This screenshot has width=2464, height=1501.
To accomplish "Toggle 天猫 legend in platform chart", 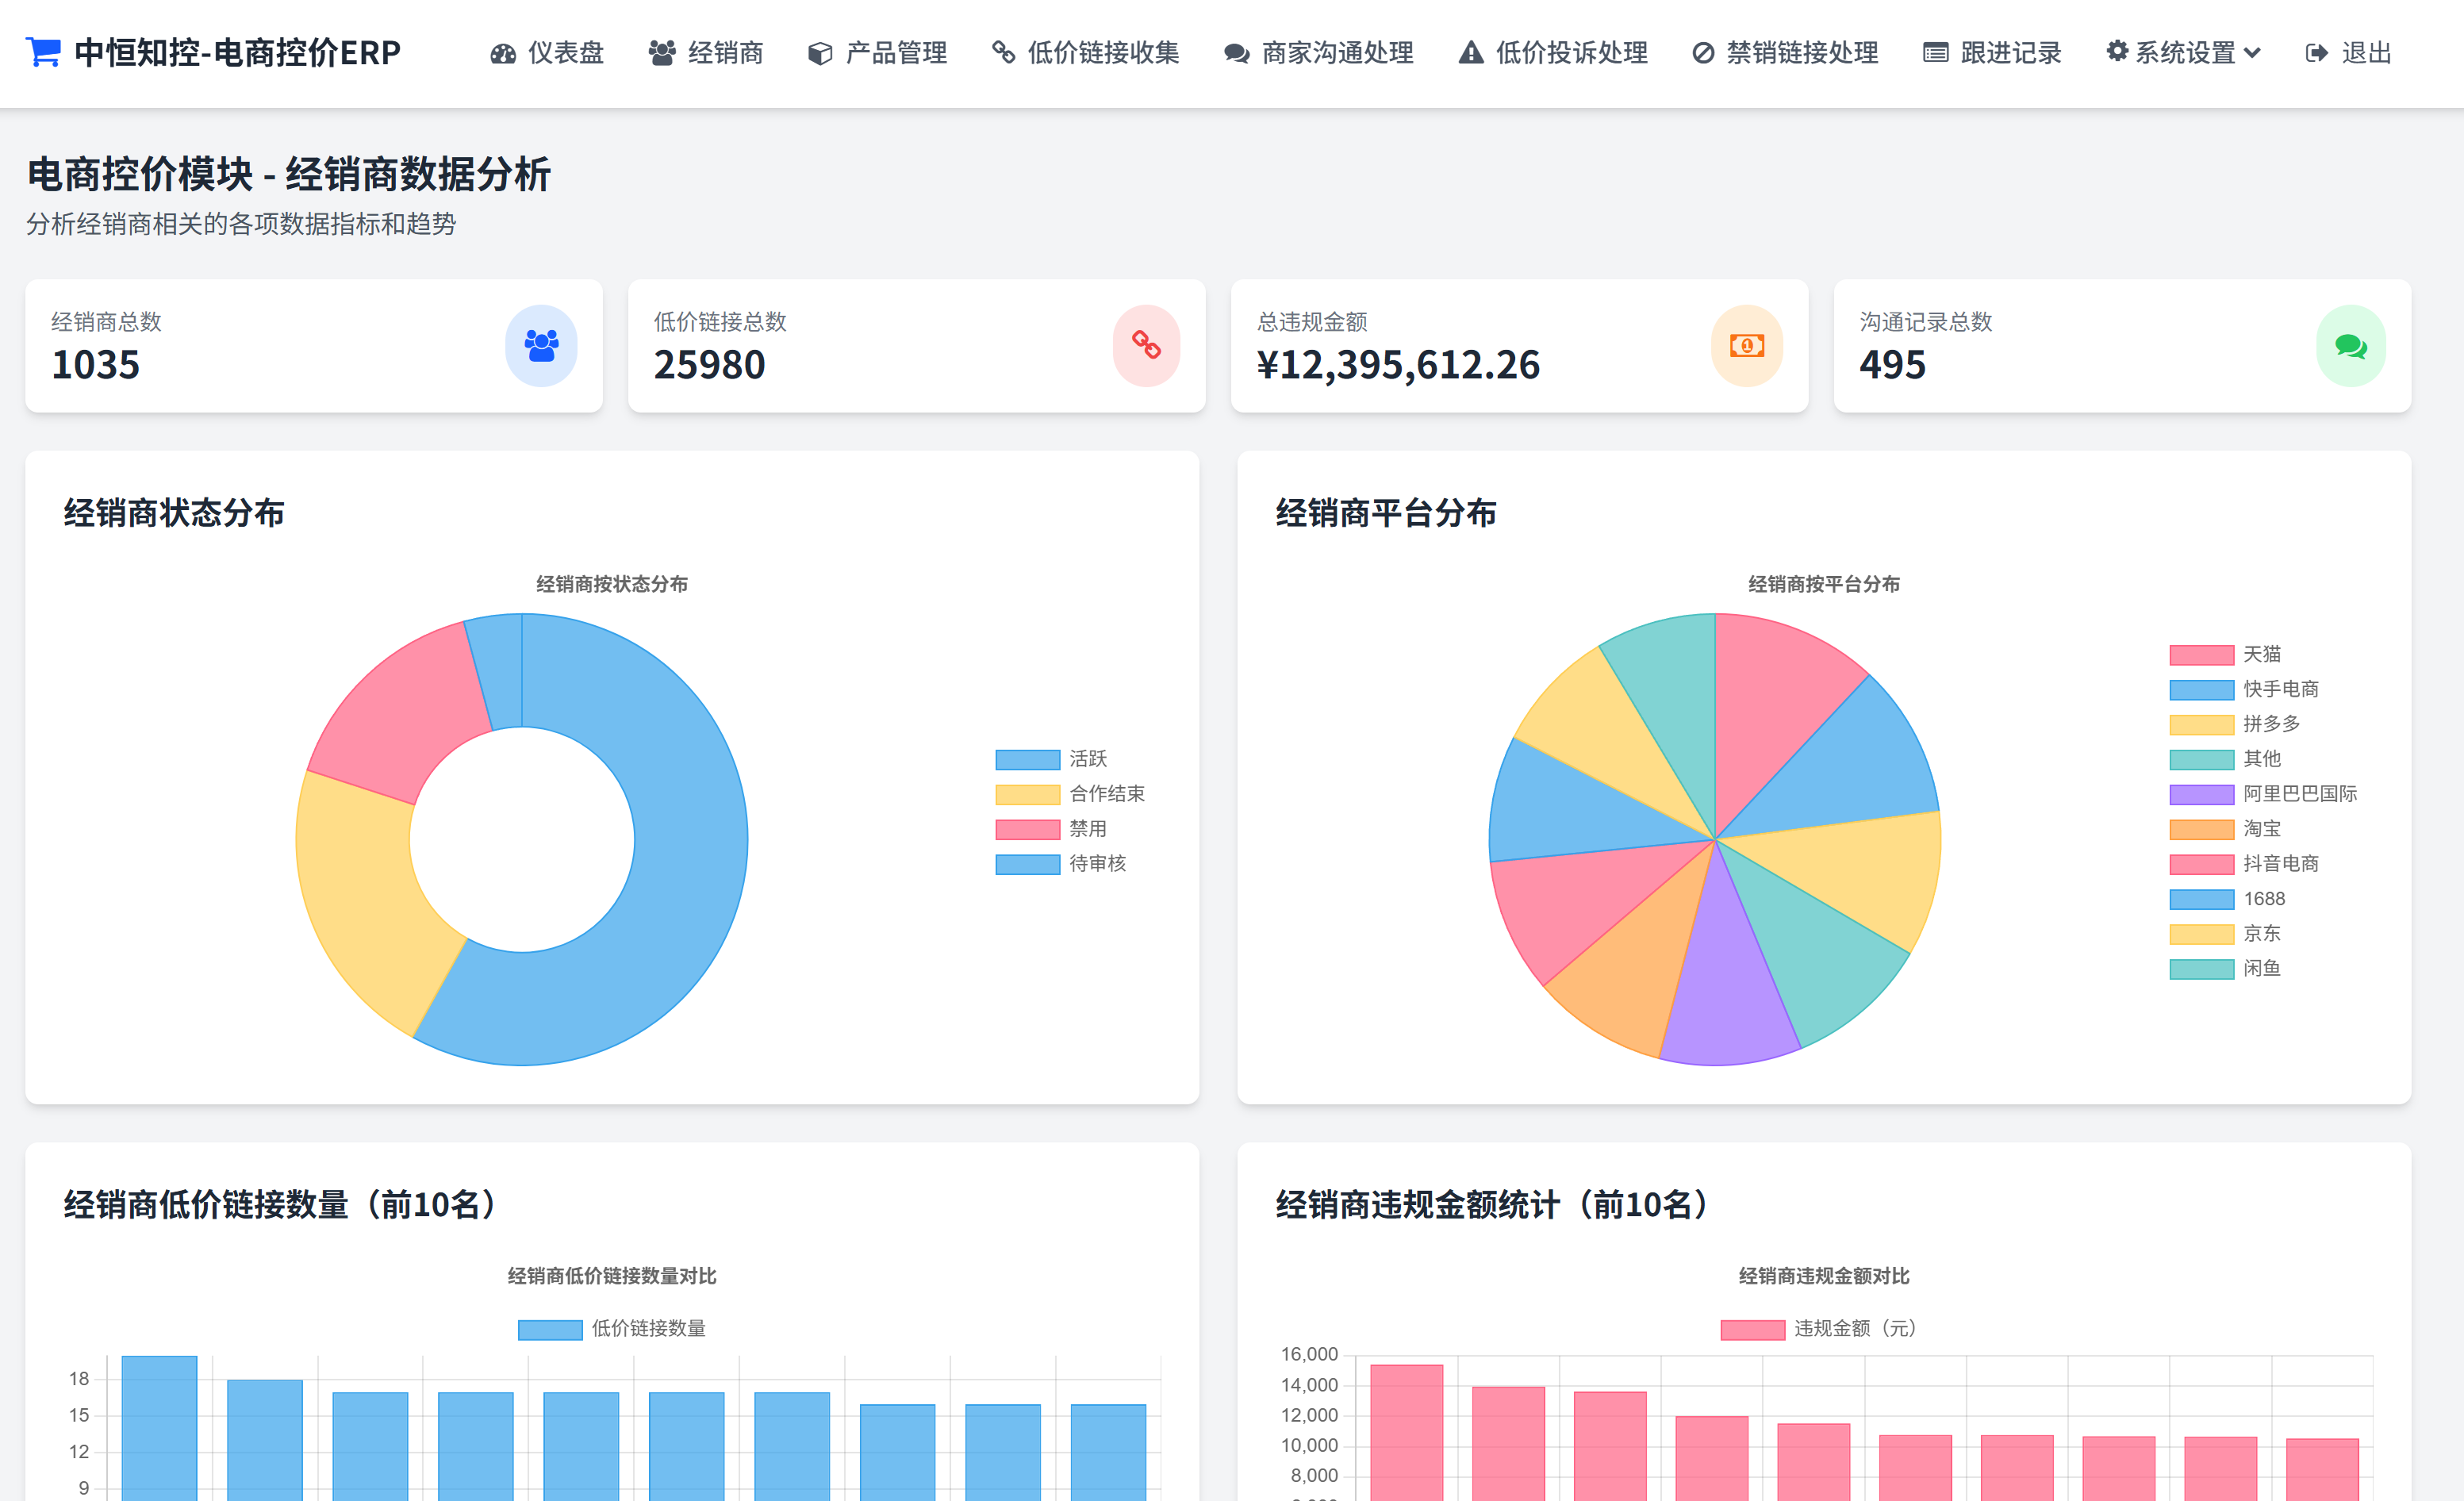I will coord(2225,655).
